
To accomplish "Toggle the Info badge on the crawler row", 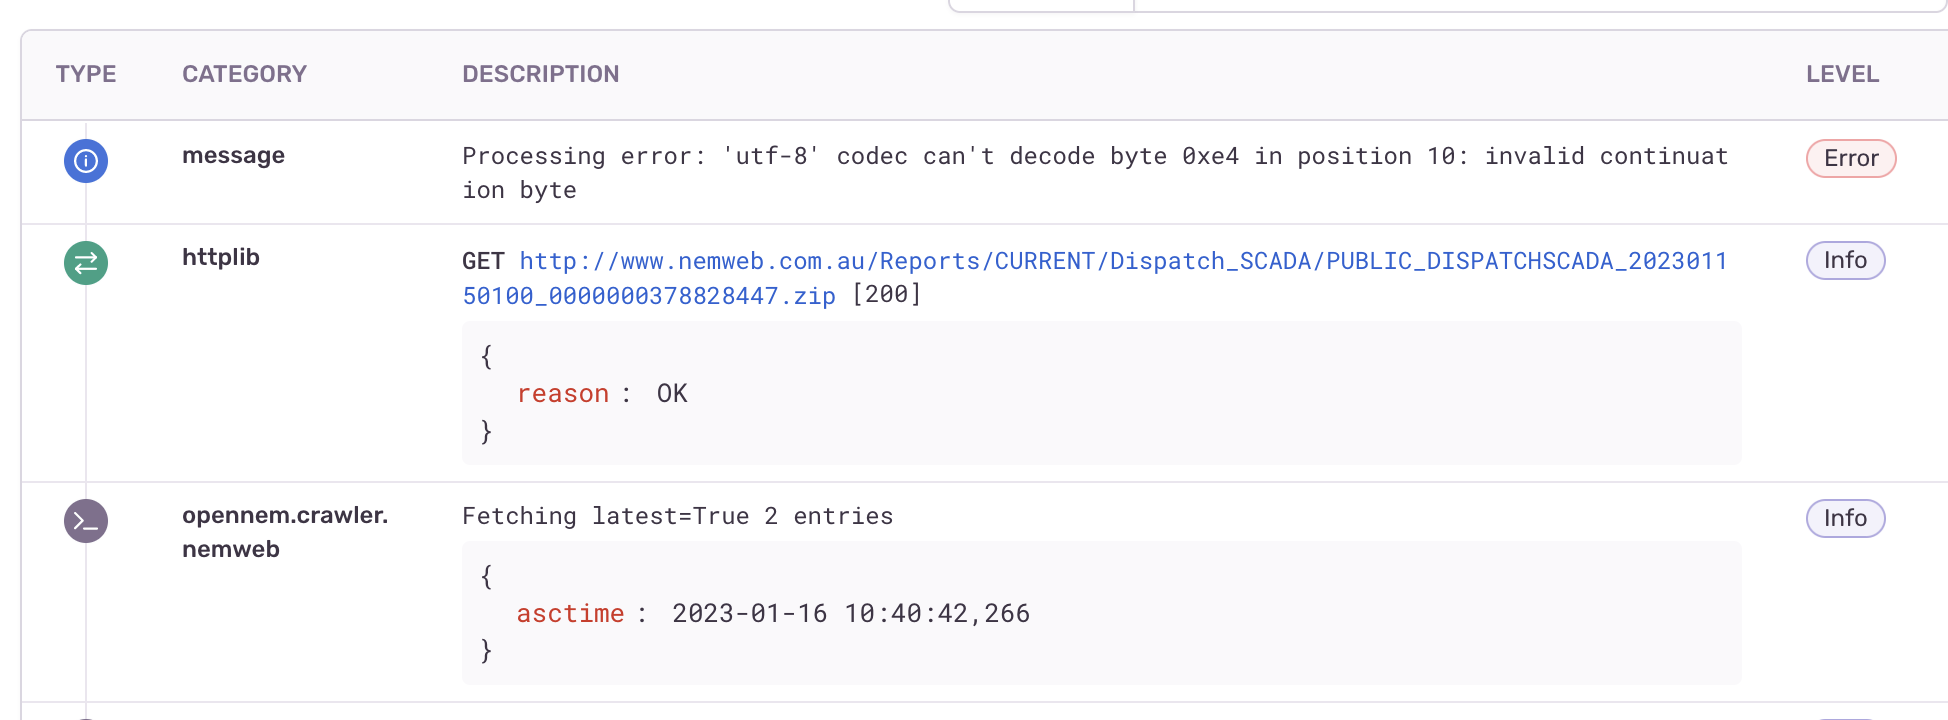I will click(x=1844, y=518).
